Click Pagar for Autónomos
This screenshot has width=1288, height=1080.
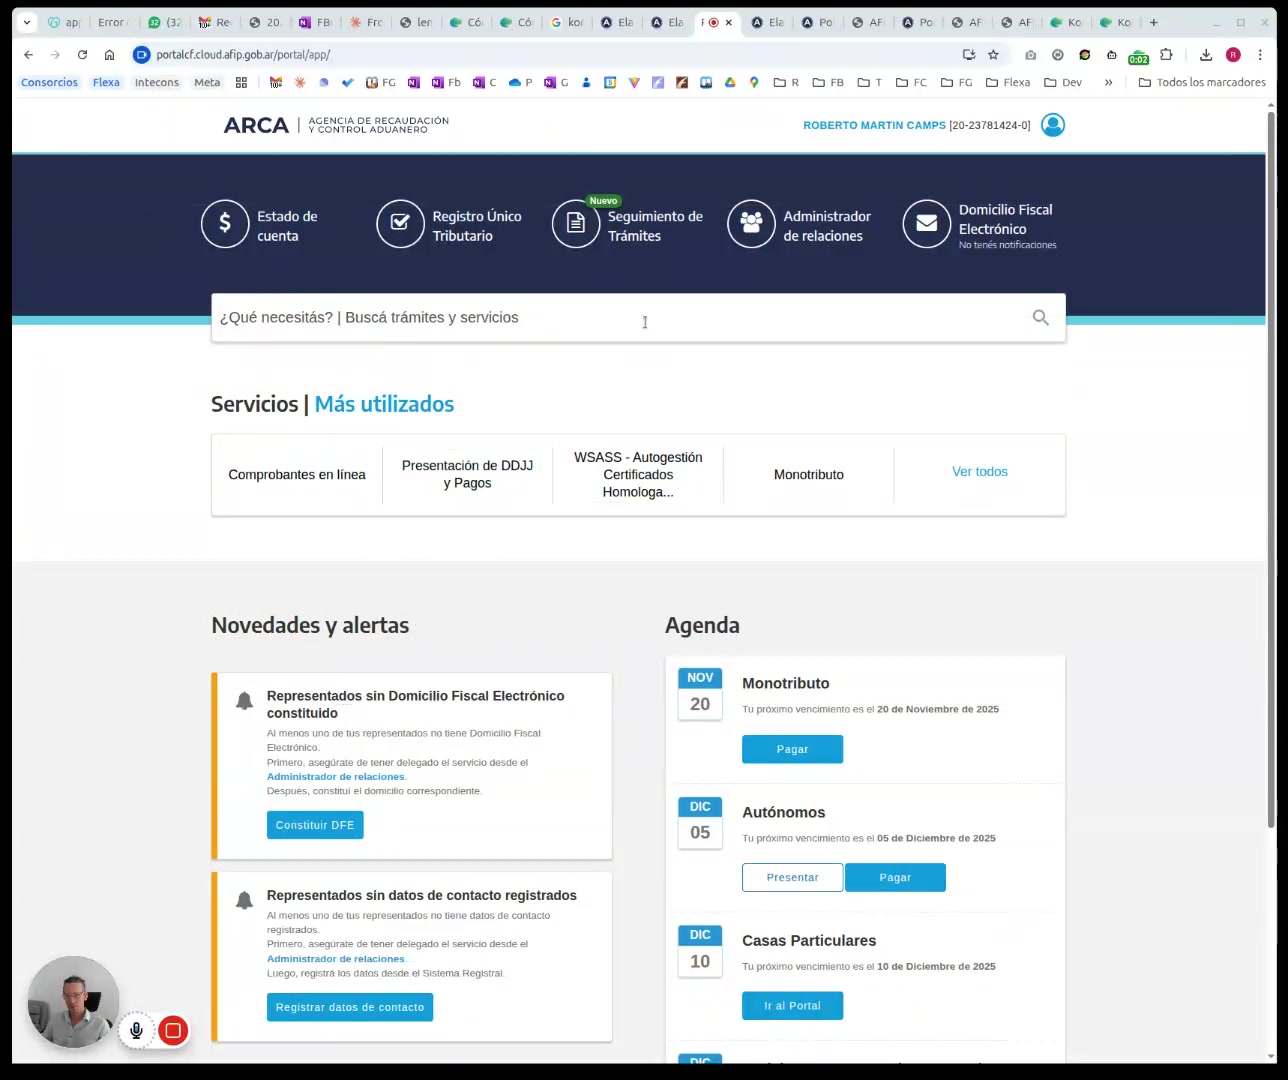click(x=895, y=877)
